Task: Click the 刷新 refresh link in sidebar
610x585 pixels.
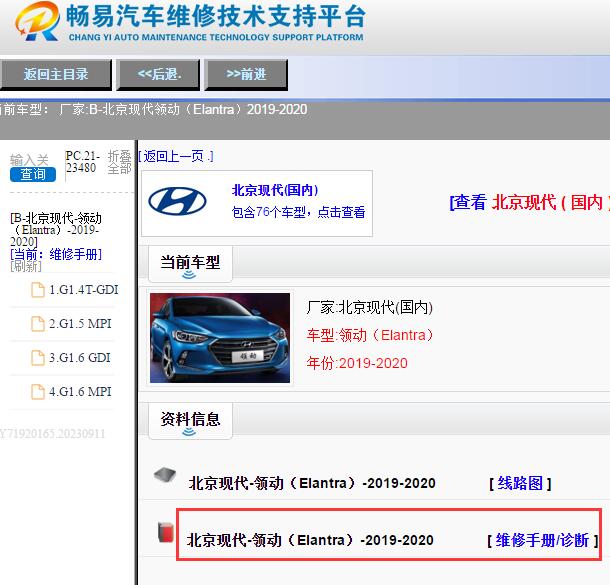Action: pos(26,266)
